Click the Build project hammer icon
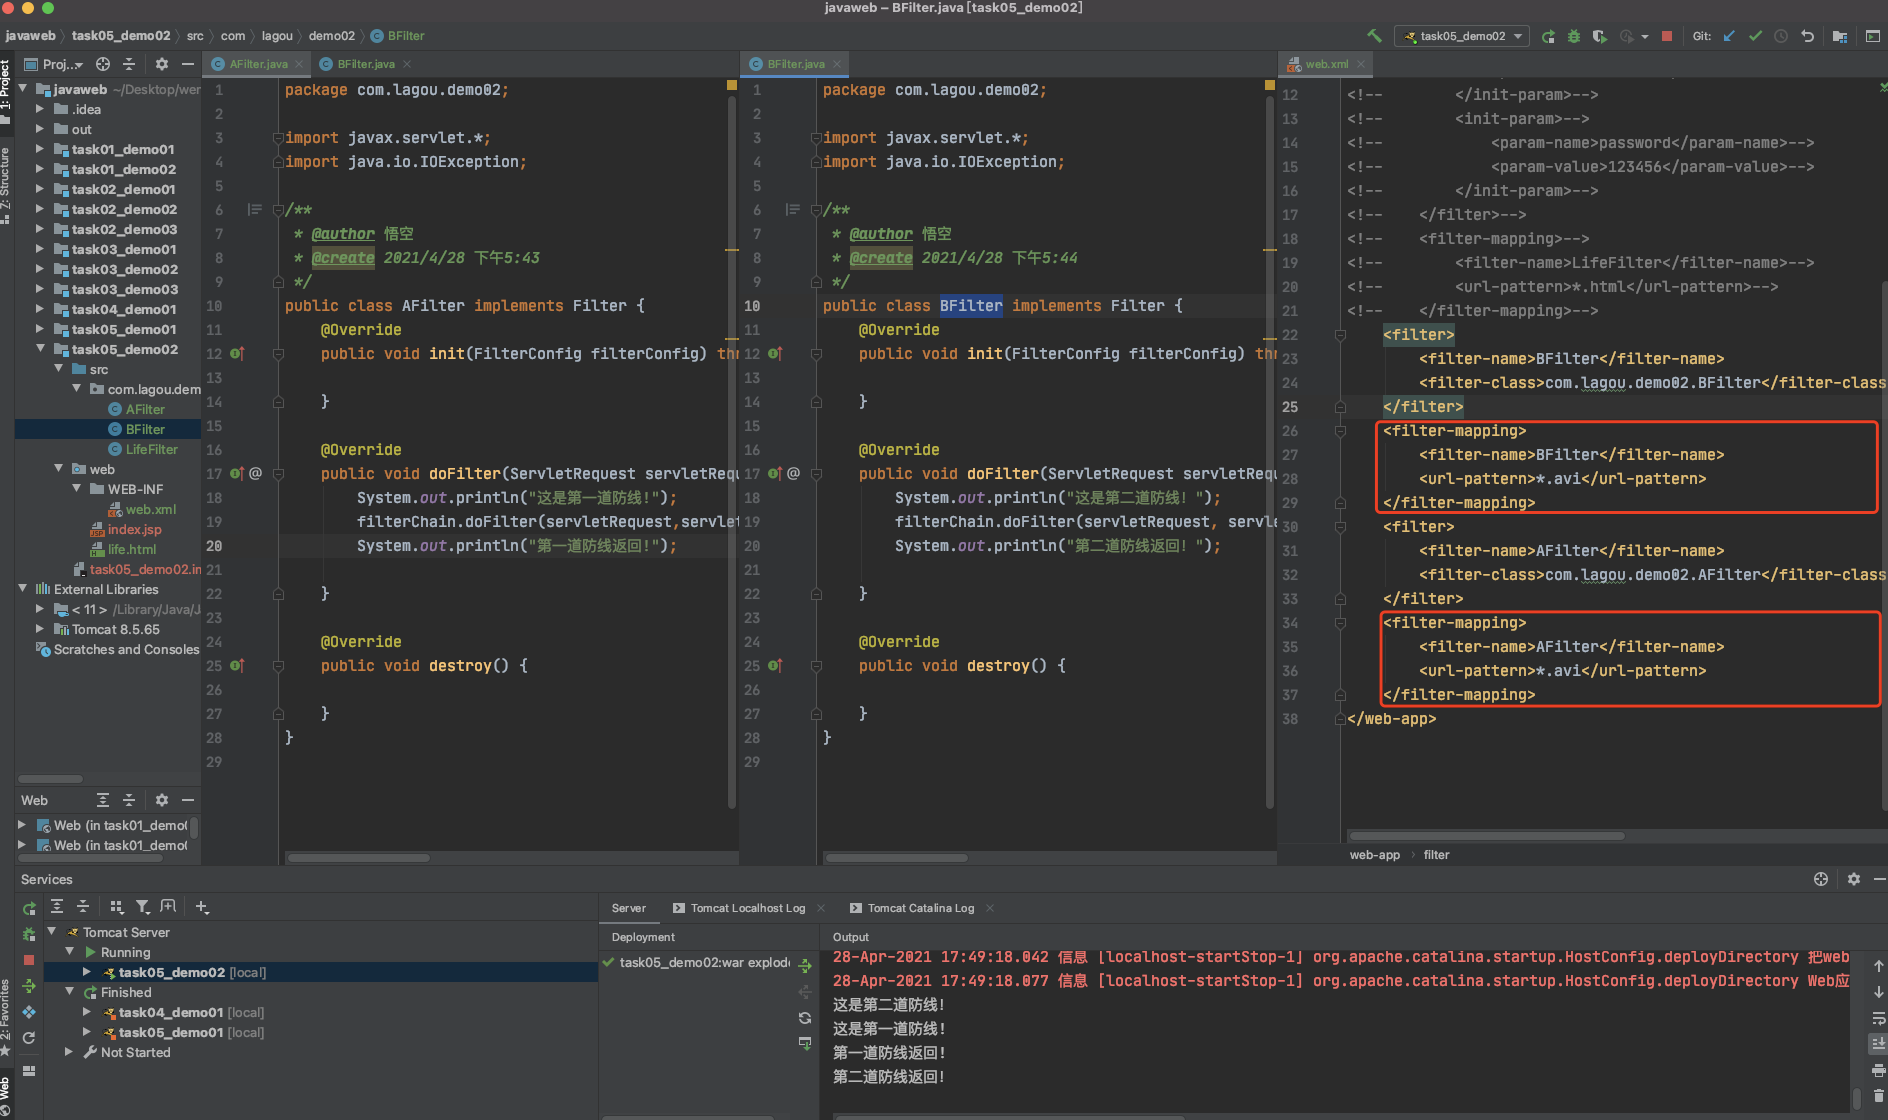The image size is (1888, 1120). click(x=1374, y=36)
